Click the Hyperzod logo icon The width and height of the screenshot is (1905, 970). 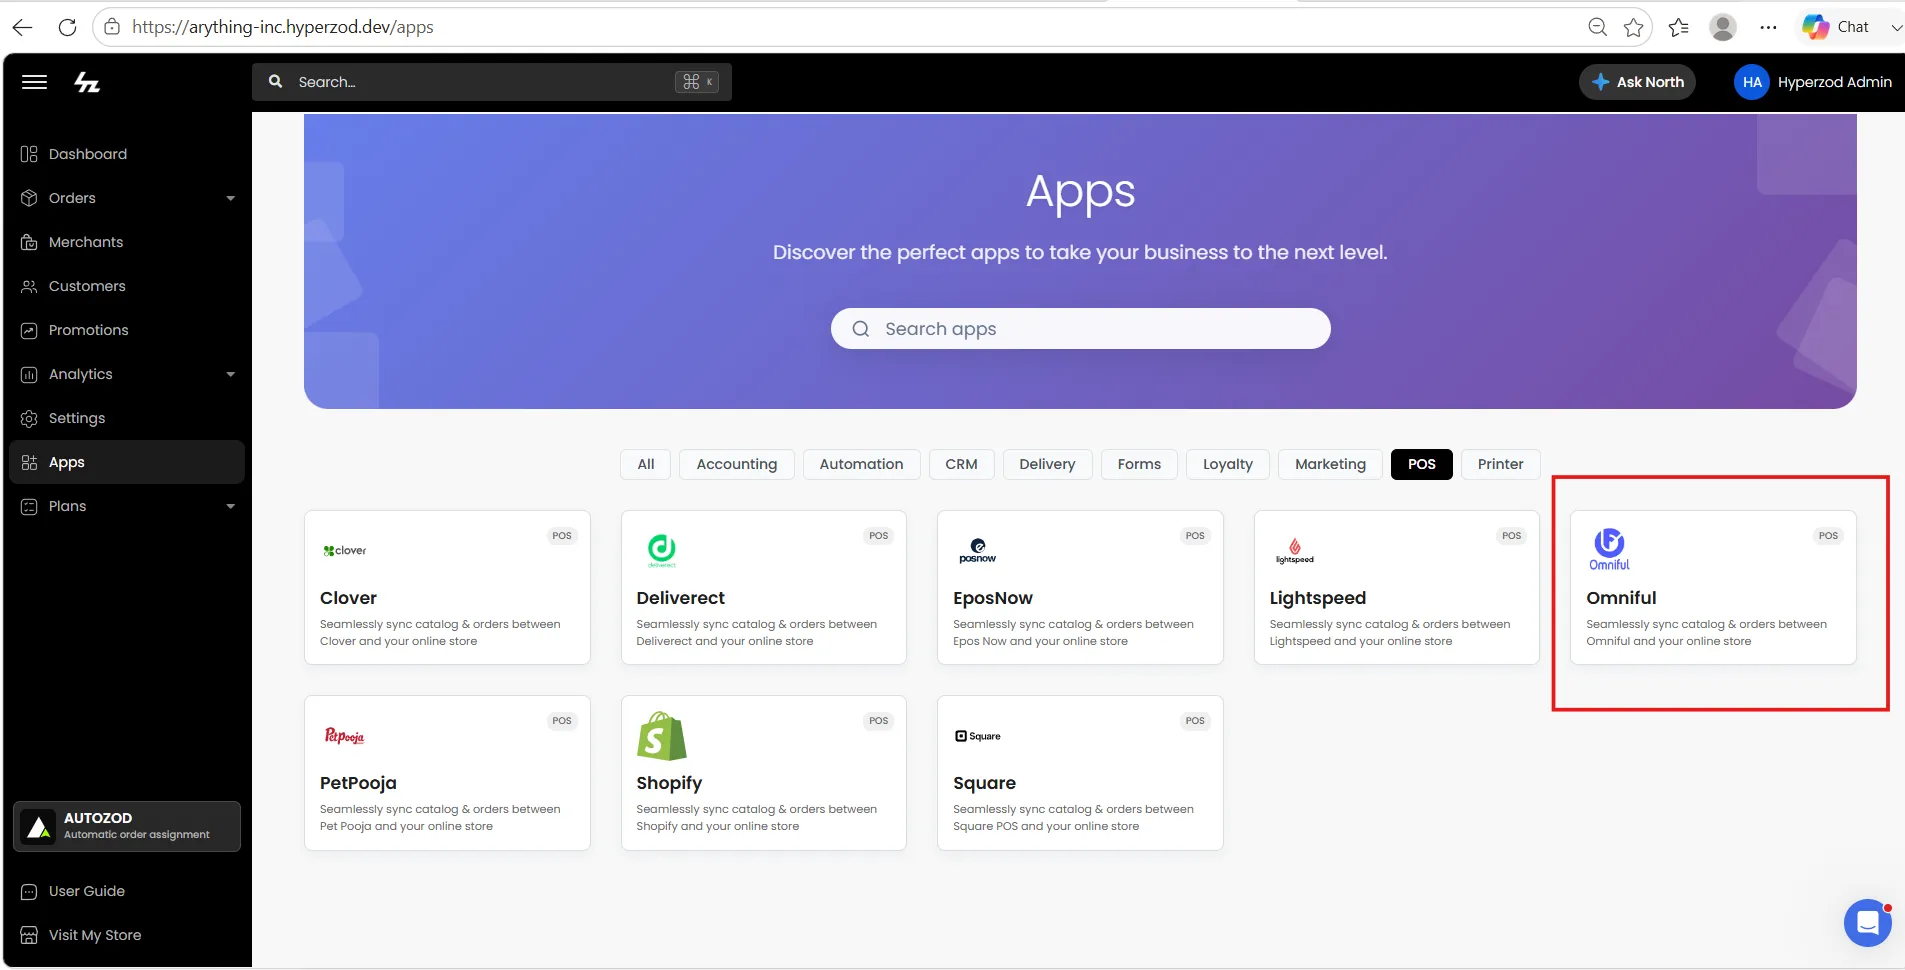pos(87,82)
